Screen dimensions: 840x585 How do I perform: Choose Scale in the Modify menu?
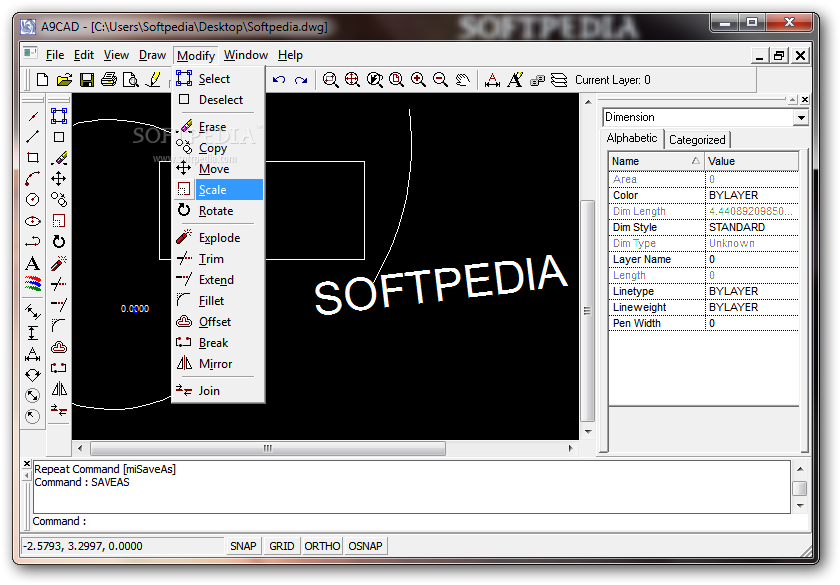(219, 190)
